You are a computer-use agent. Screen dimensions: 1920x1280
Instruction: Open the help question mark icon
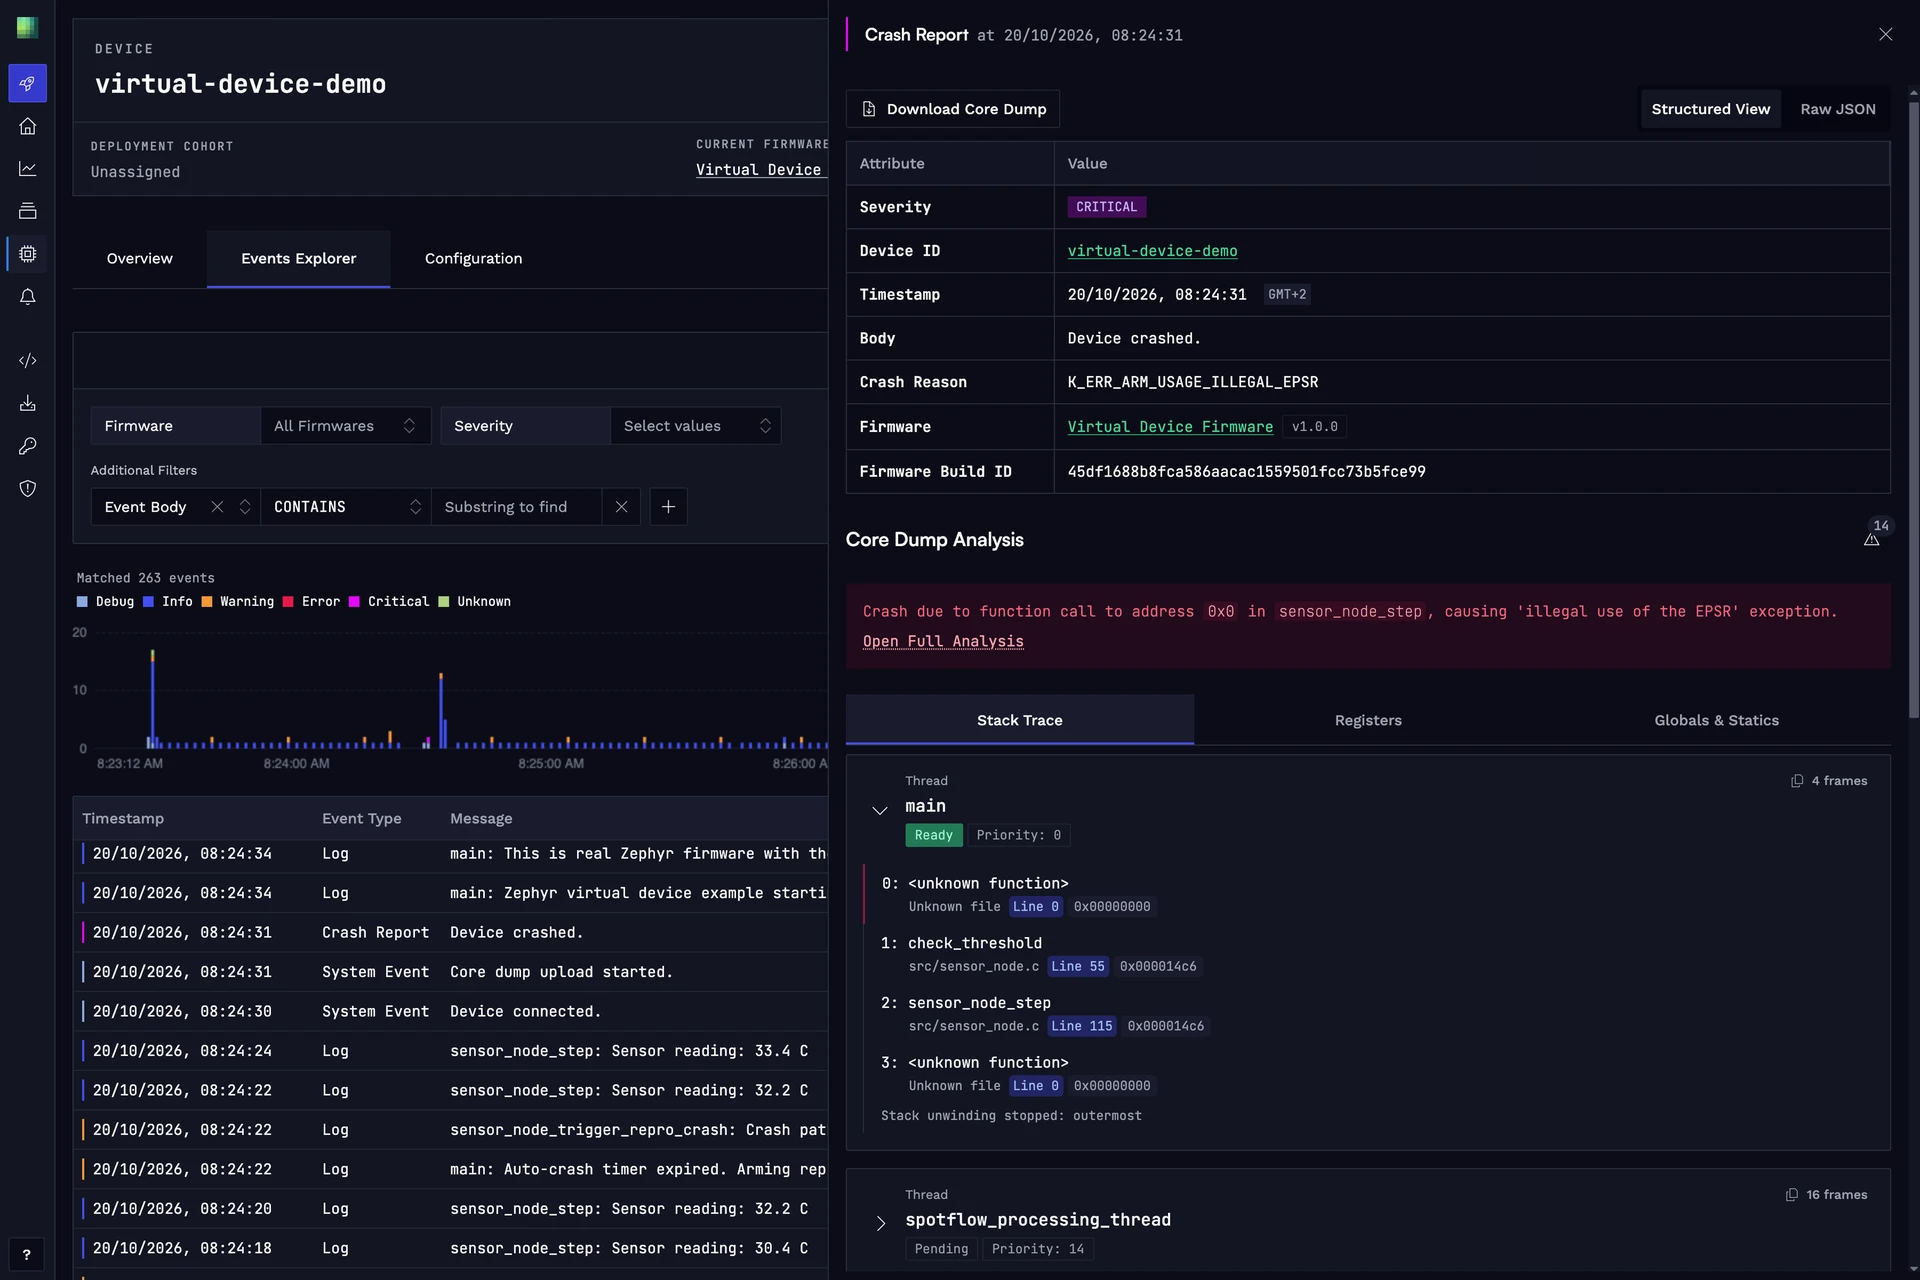(x=27, y=1254)
